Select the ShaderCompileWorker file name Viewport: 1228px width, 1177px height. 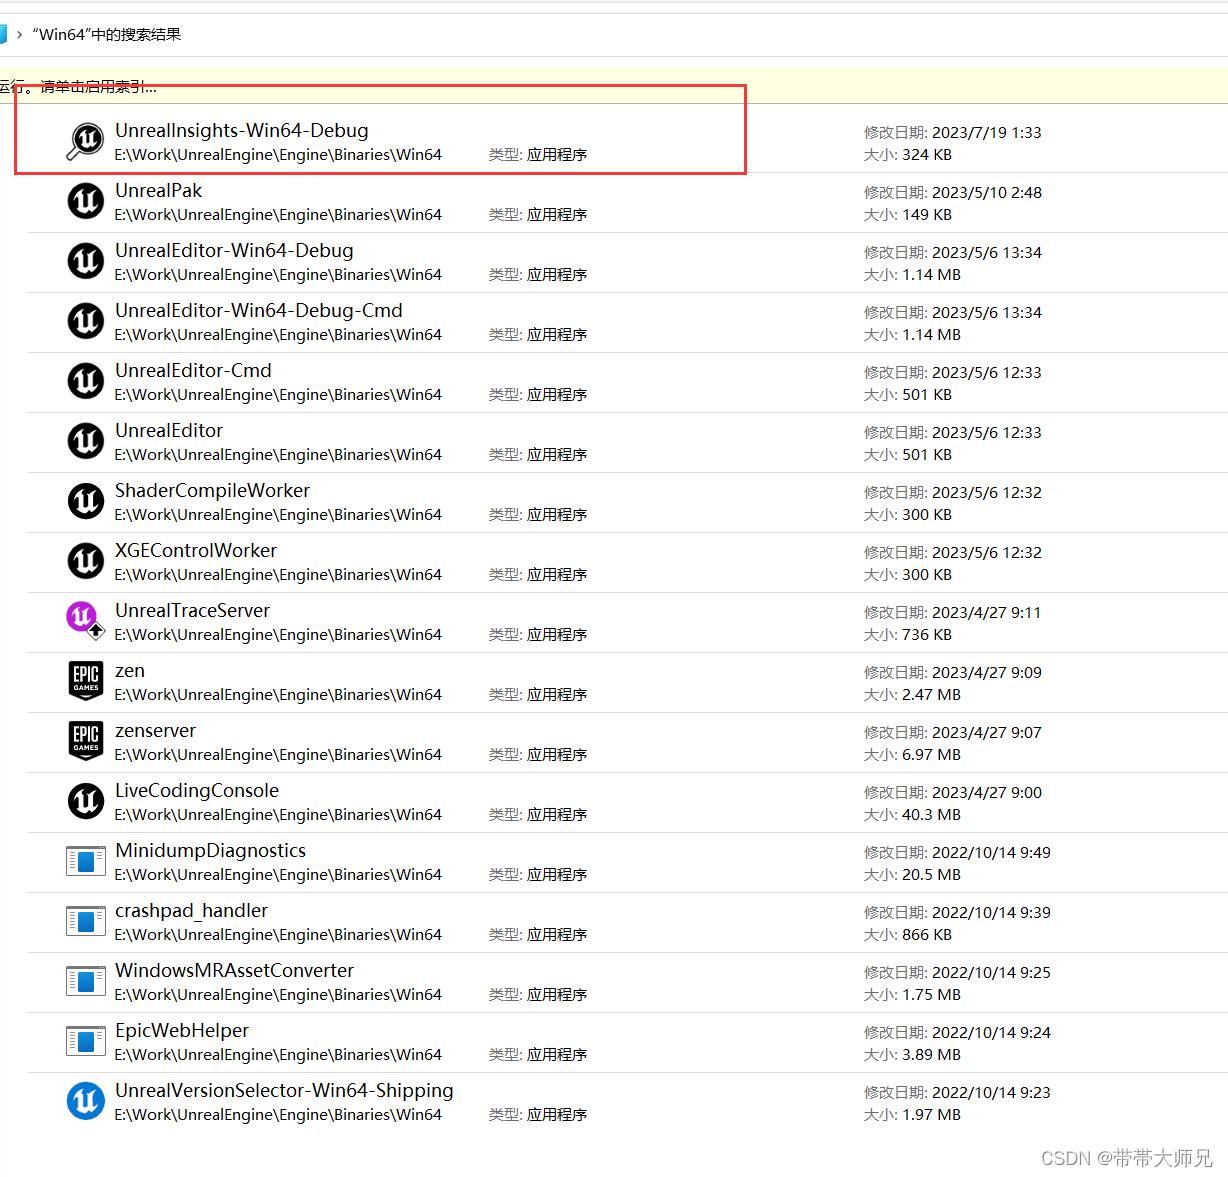pyautogui.click(x=212, y=490)
